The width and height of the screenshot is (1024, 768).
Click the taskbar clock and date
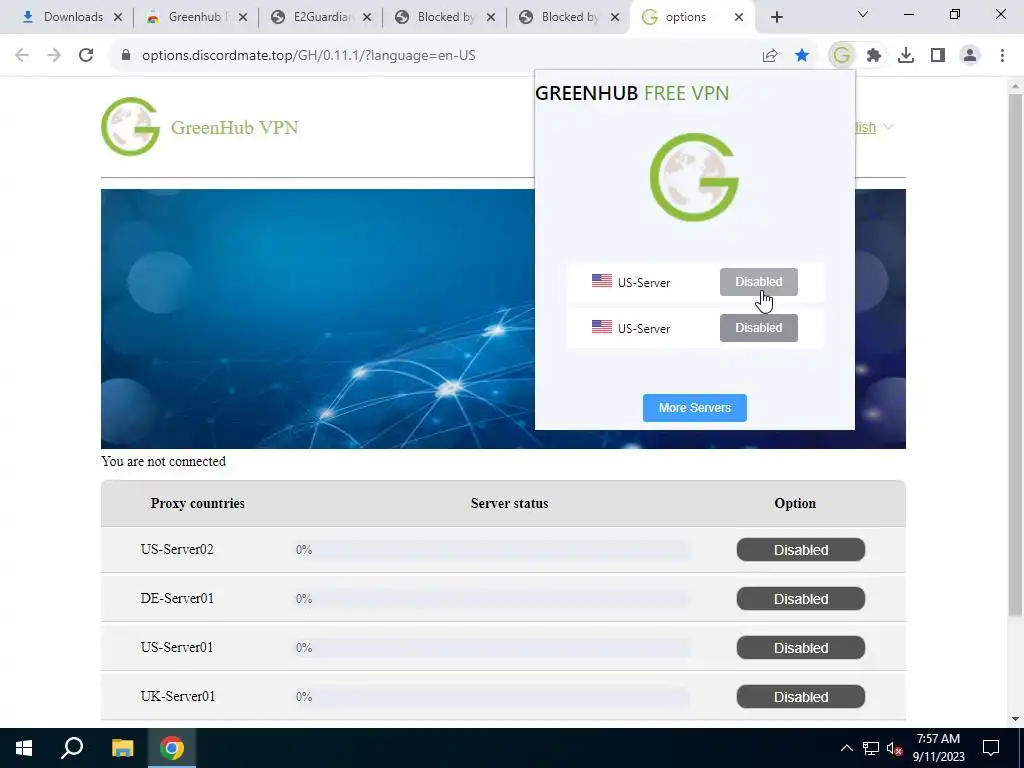(x=938, y=748)
